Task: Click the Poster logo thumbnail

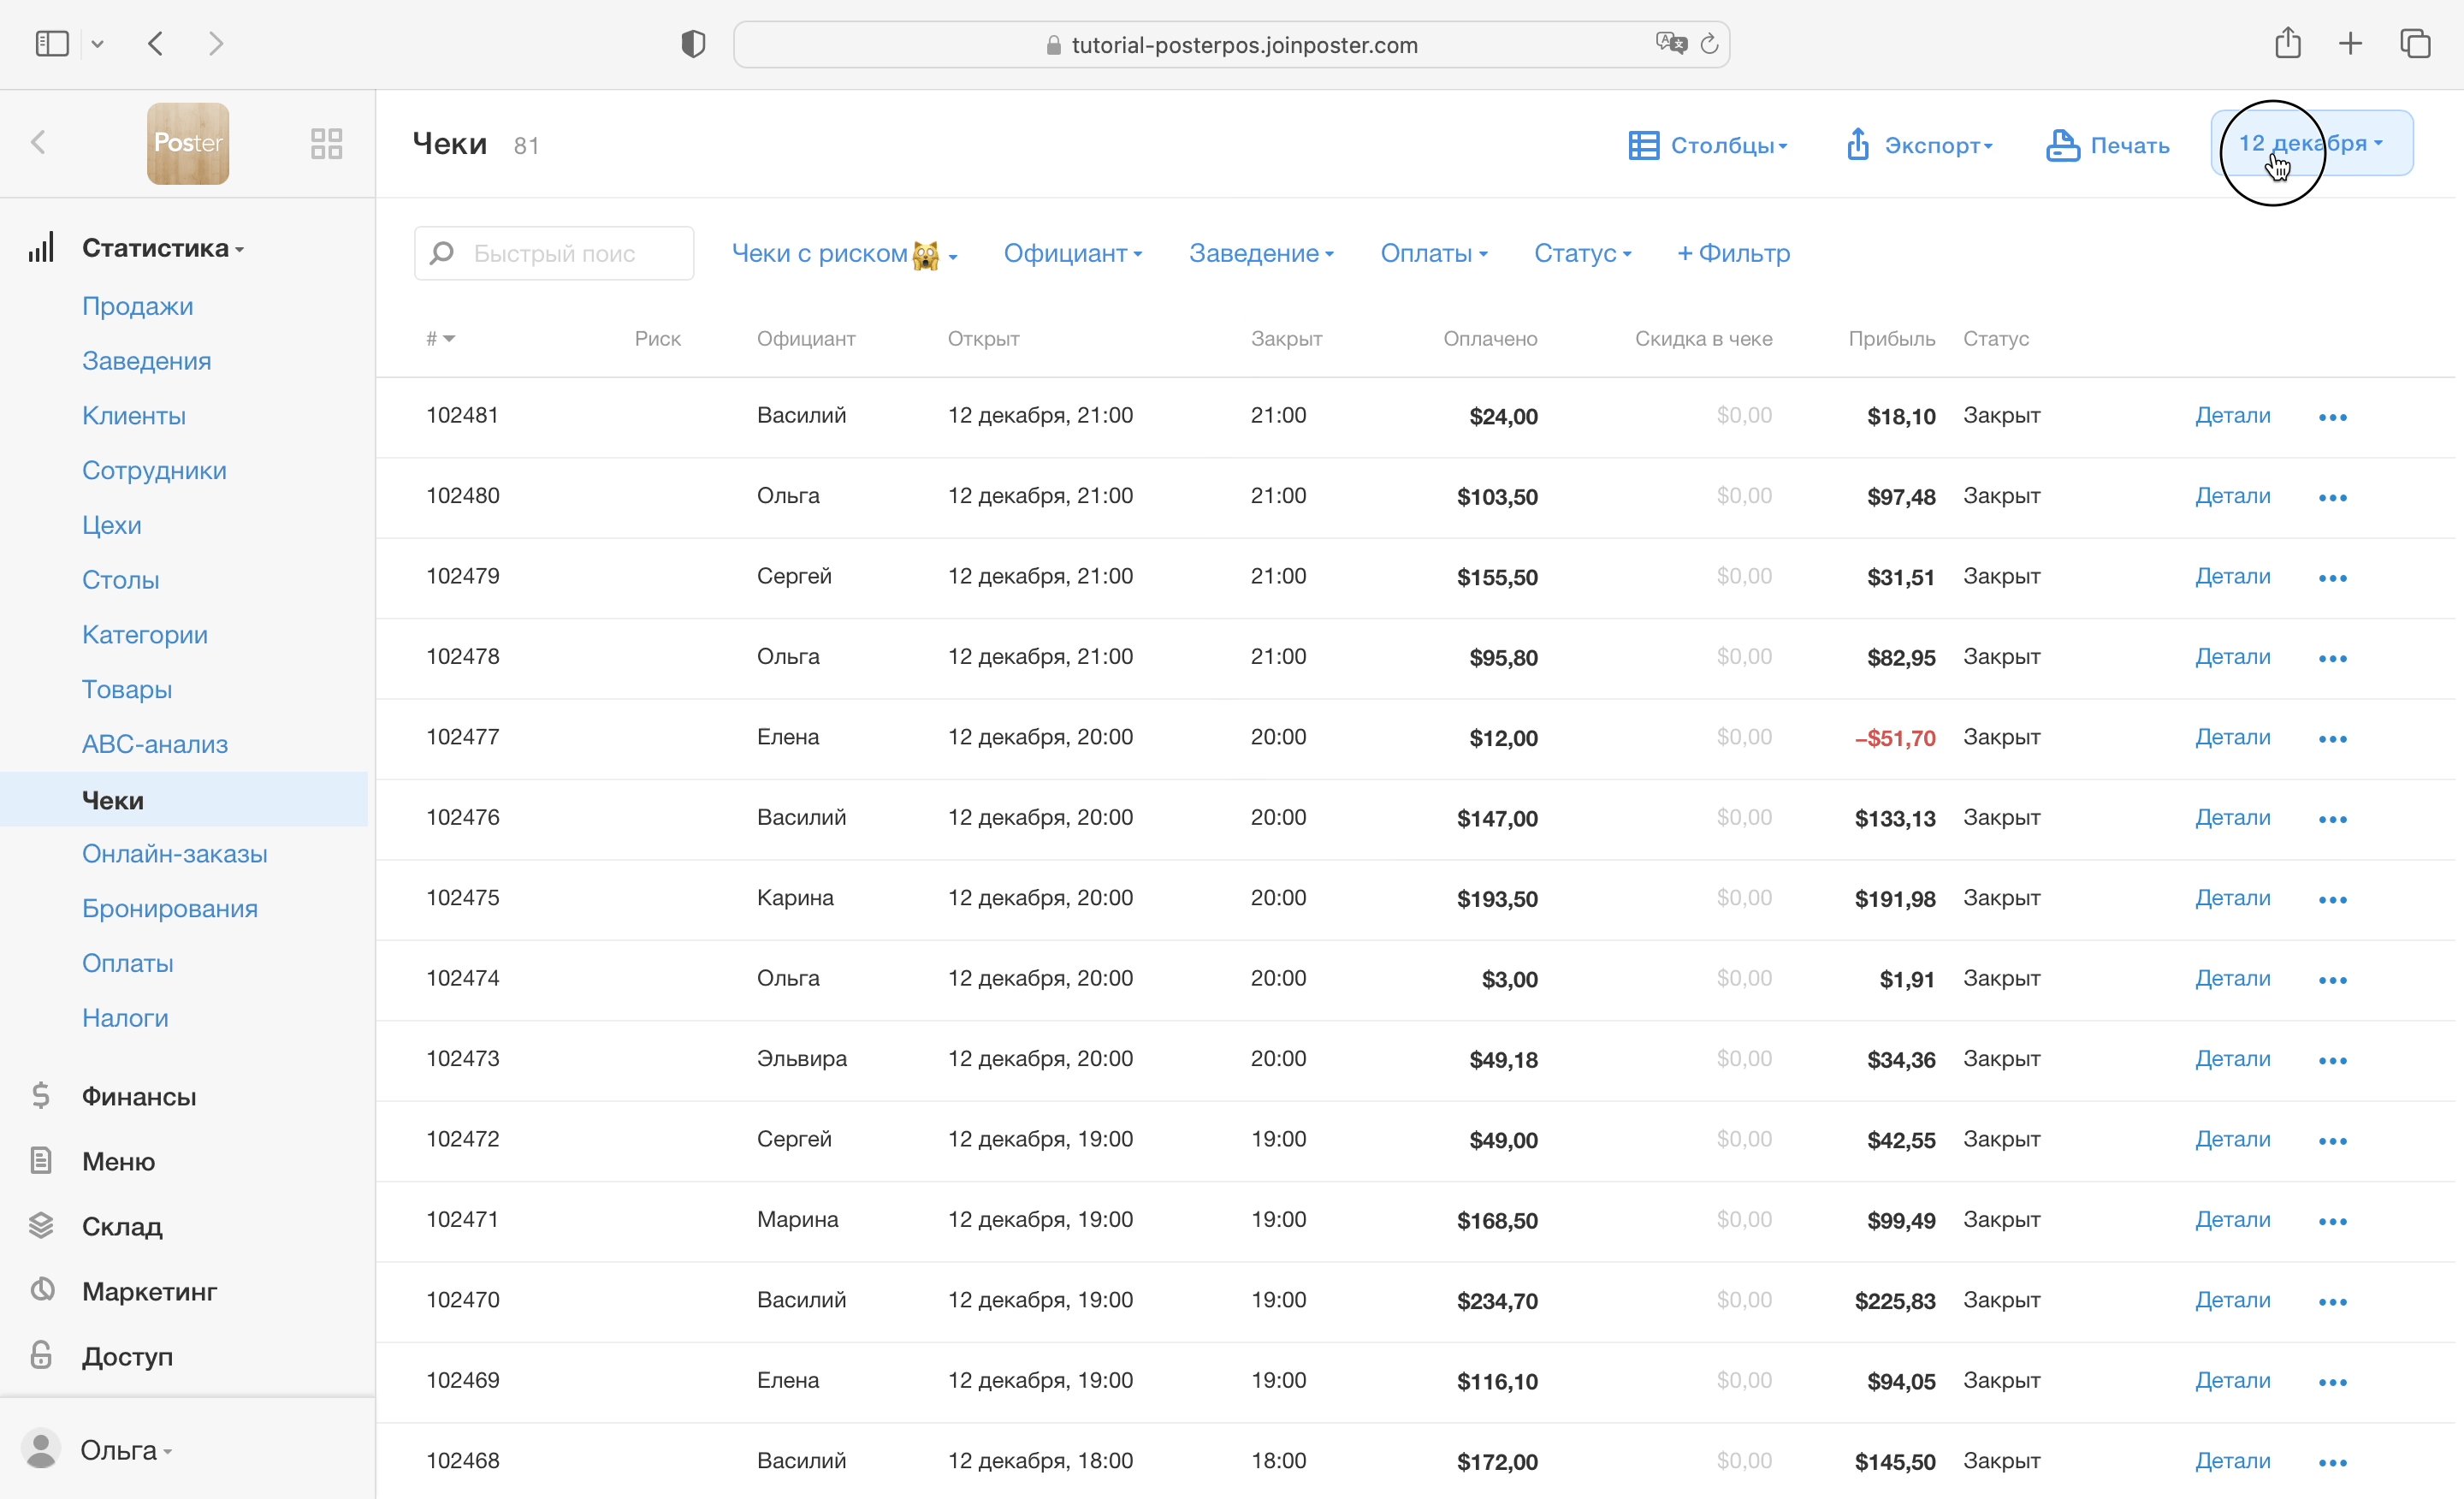Action: (188, 143)
